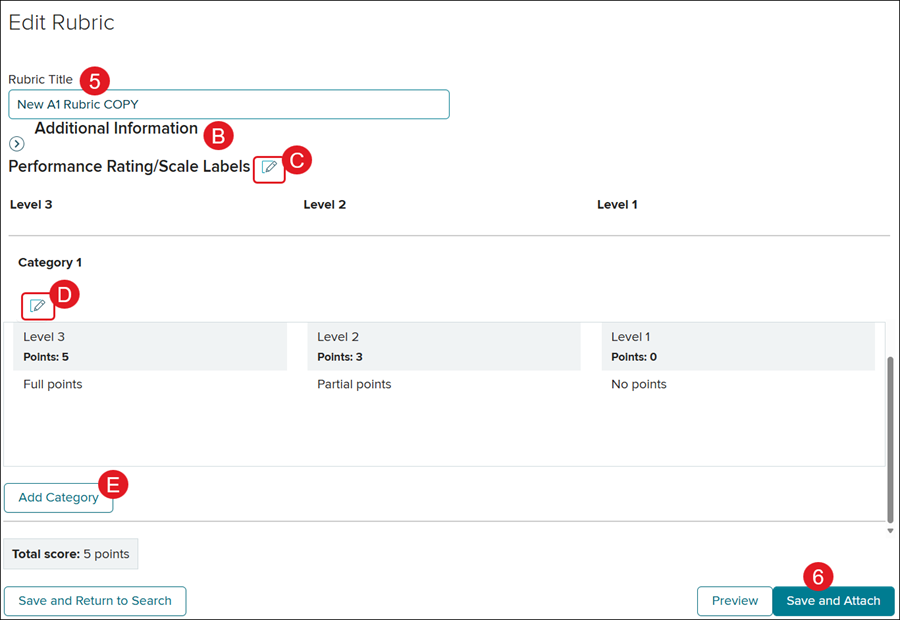Open the rubric Preview

[734, 601]
